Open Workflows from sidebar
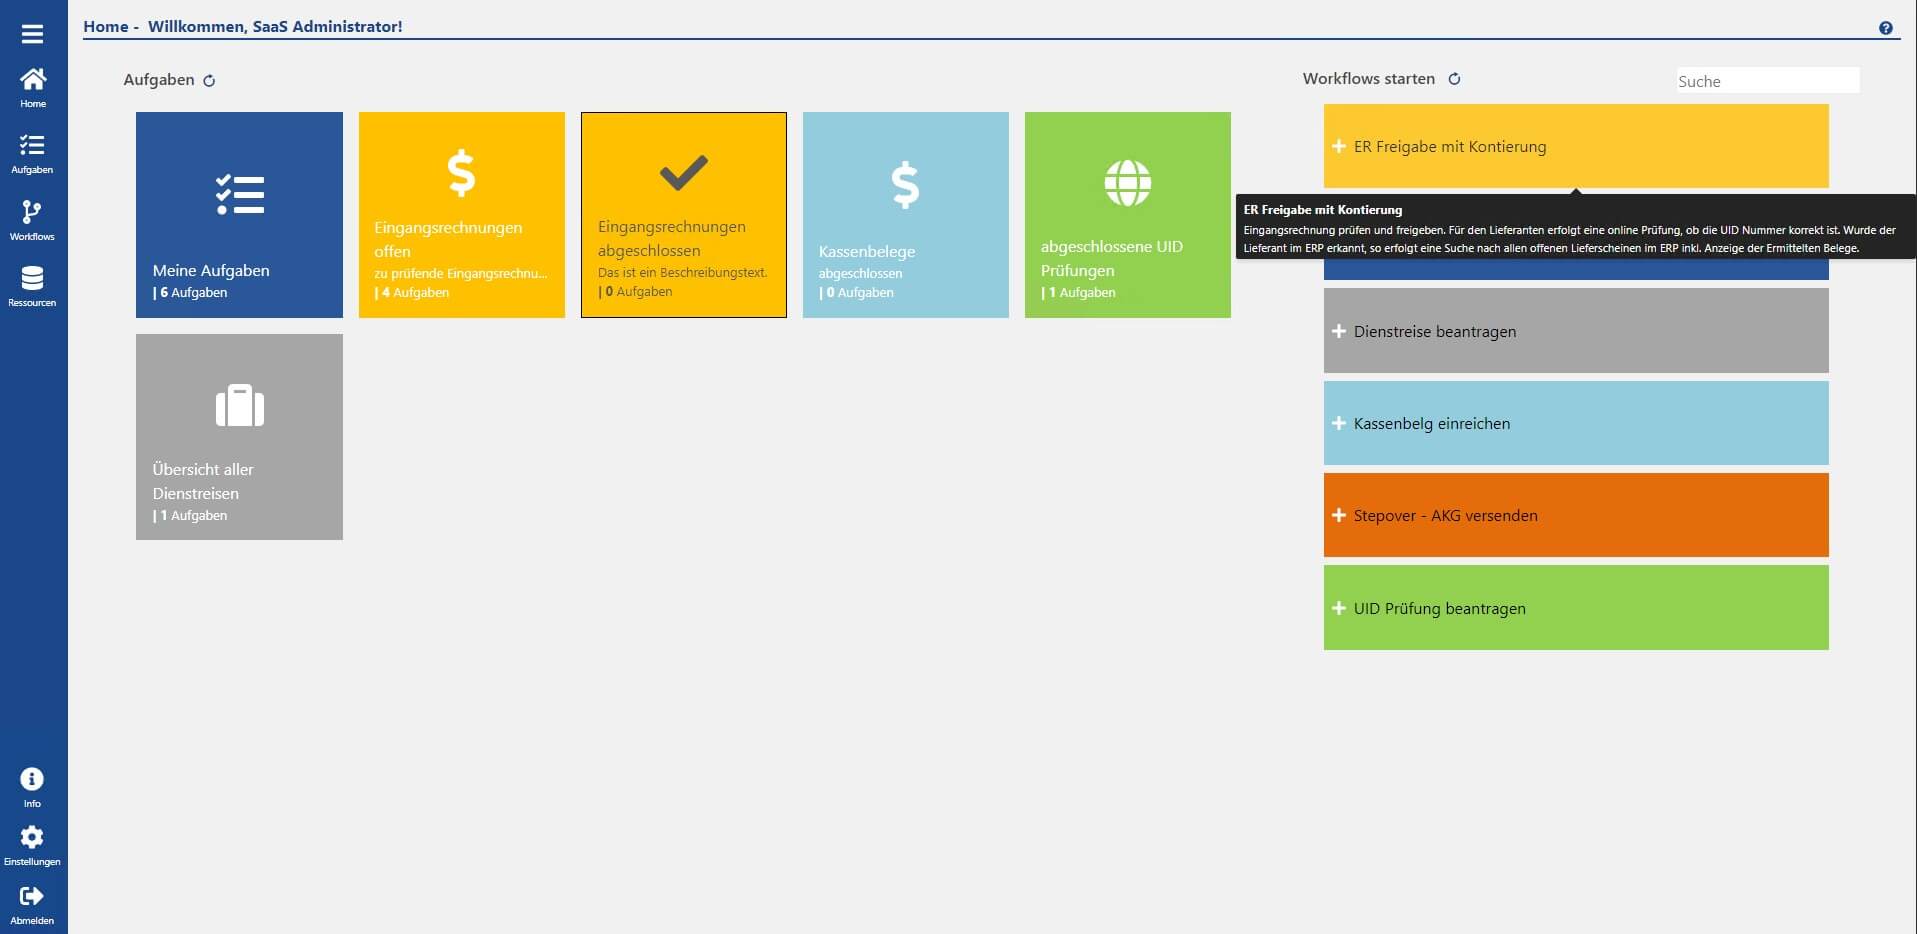 click(32, 220)
